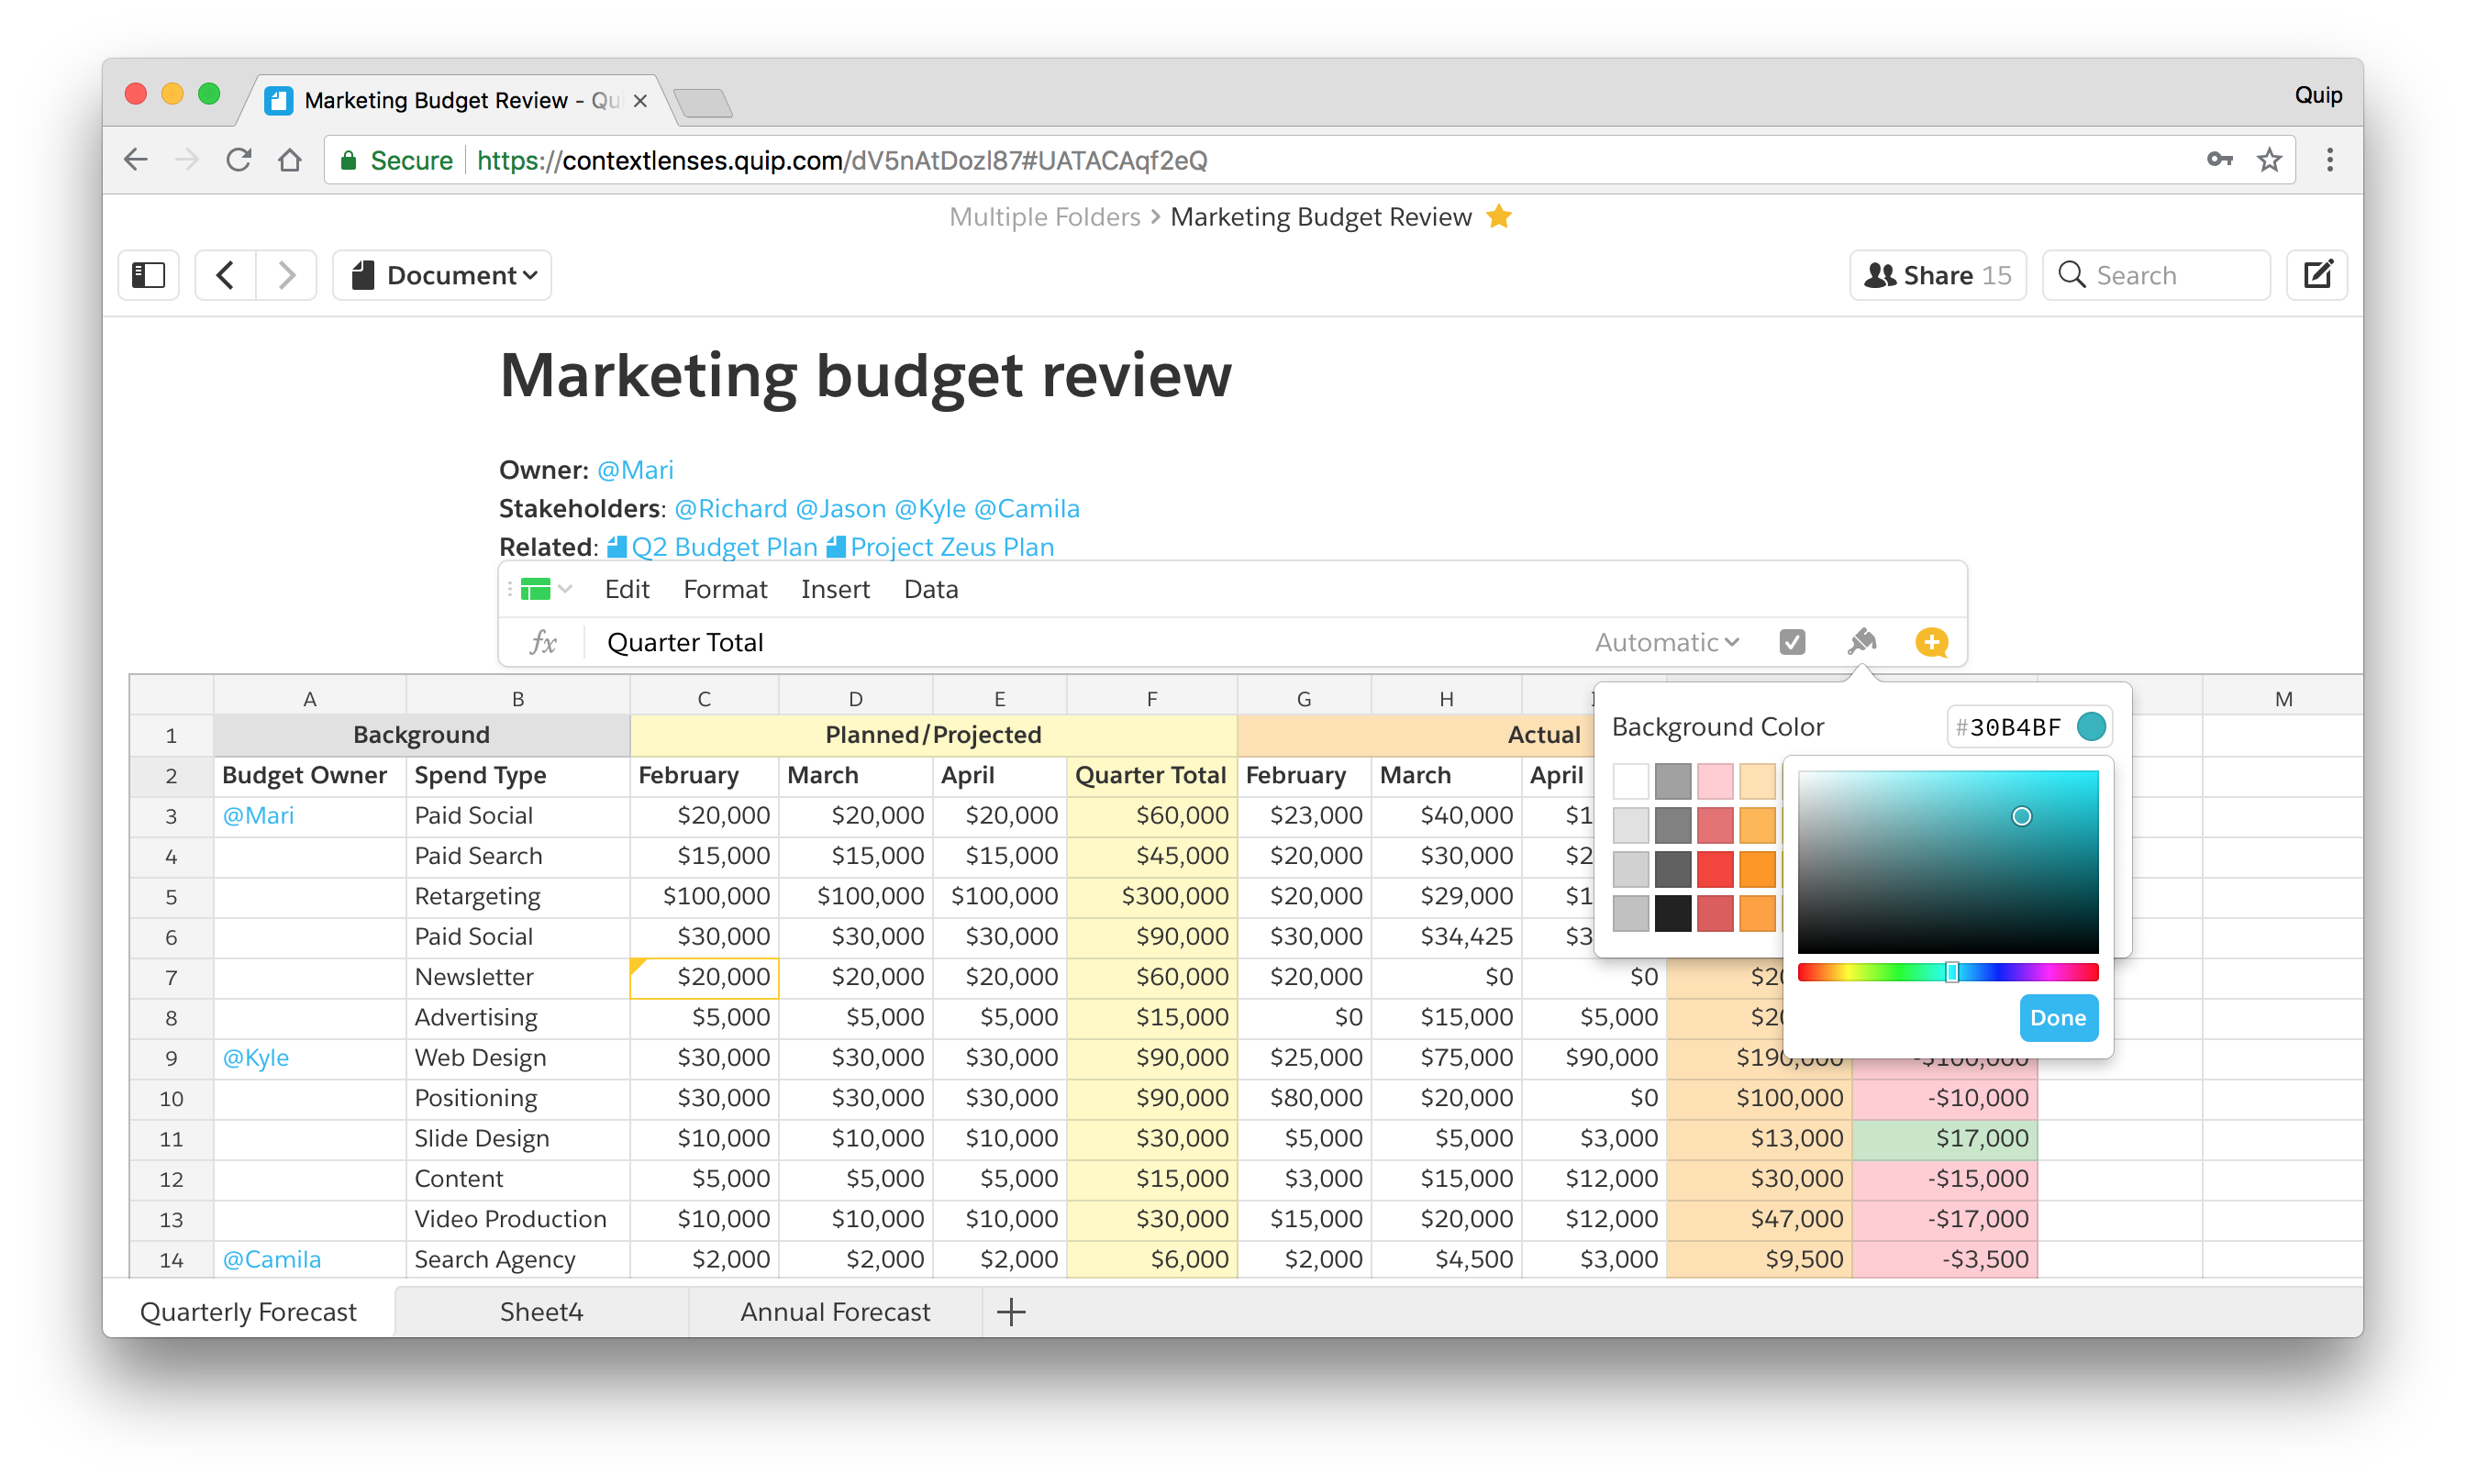2466x1484 pixels.
Task: Select the $300,000 cell
Action: [x=1151, y=897]
